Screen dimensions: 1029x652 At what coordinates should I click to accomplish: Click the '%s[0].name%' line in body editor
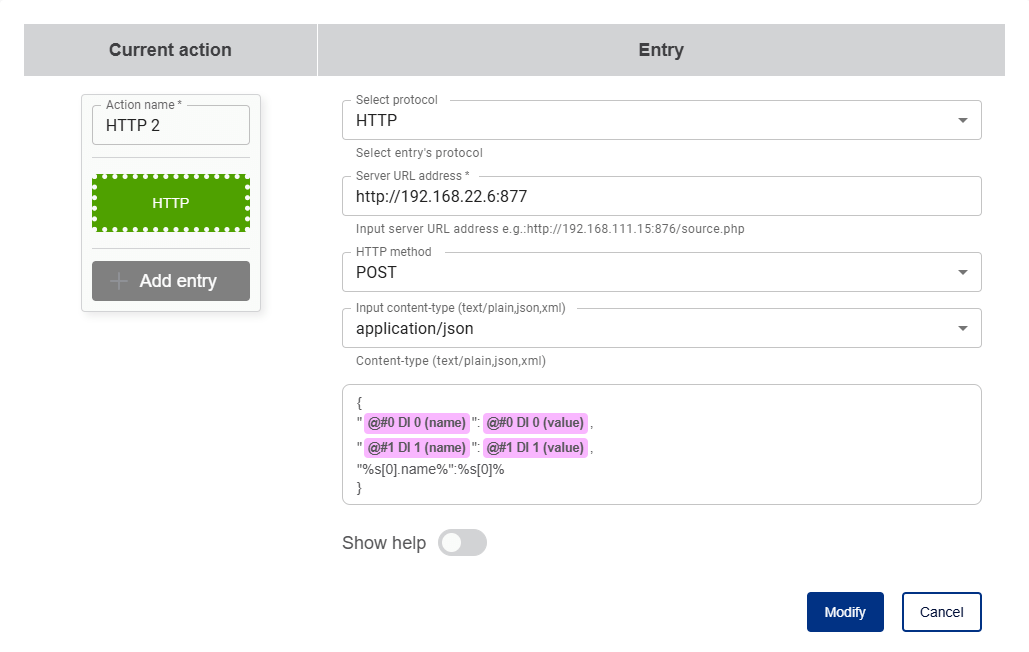431,469
